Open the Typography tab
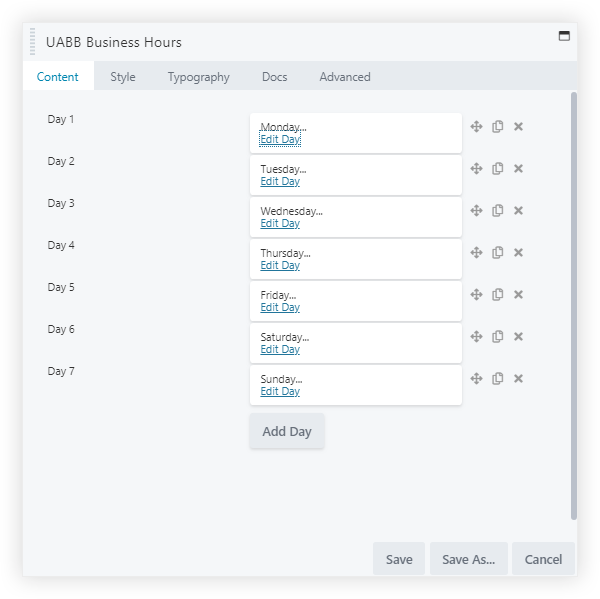This screenshot has width=600, height=599. pyautogui.click(x=198, y=77)
